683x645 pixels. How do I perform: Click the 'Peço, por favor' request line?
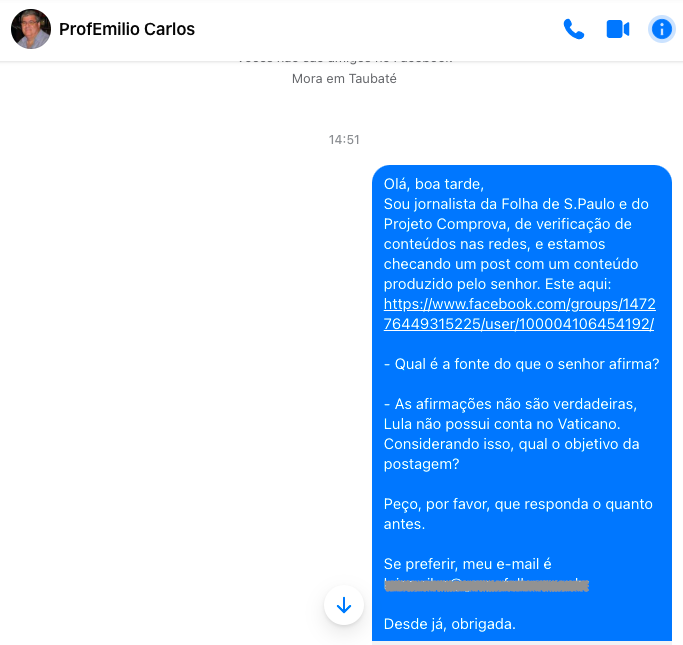click(518, 514)
